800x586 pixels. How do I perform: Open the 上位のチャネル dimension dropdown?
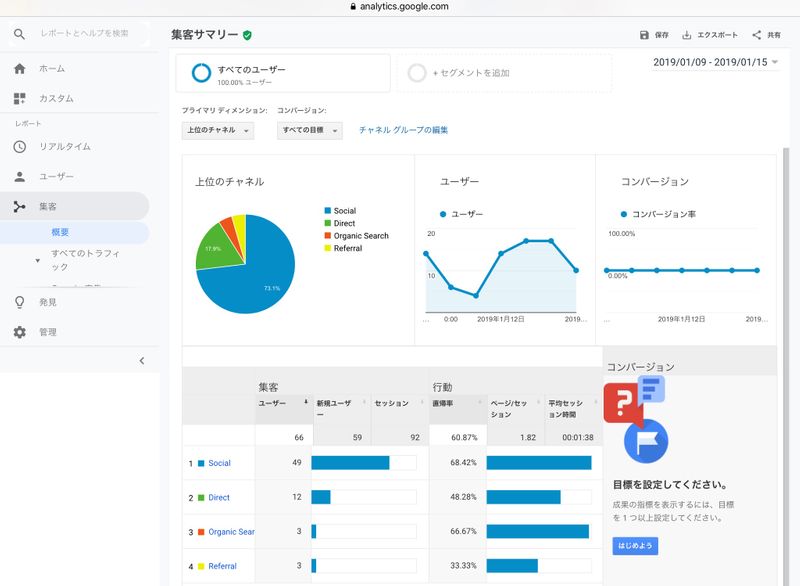218,131
